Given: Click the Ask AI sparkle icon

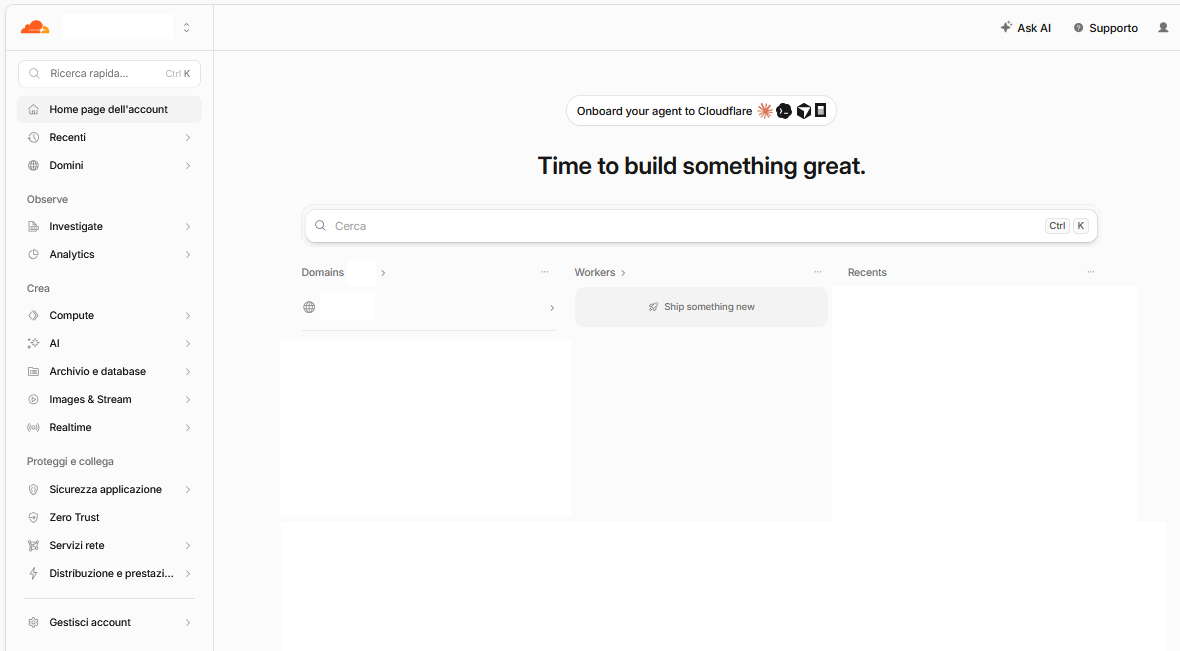Looking at the screenshot, I should coord(1006,27).
